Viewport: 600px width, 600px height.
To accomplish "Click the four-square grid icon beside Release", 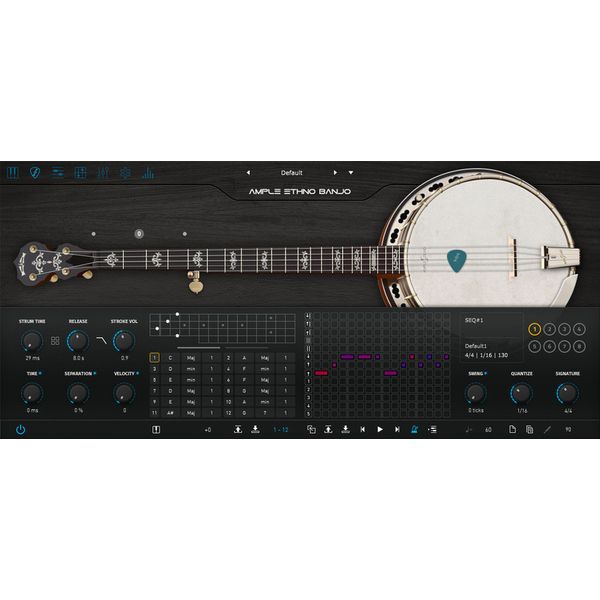I will click(55, 341).
